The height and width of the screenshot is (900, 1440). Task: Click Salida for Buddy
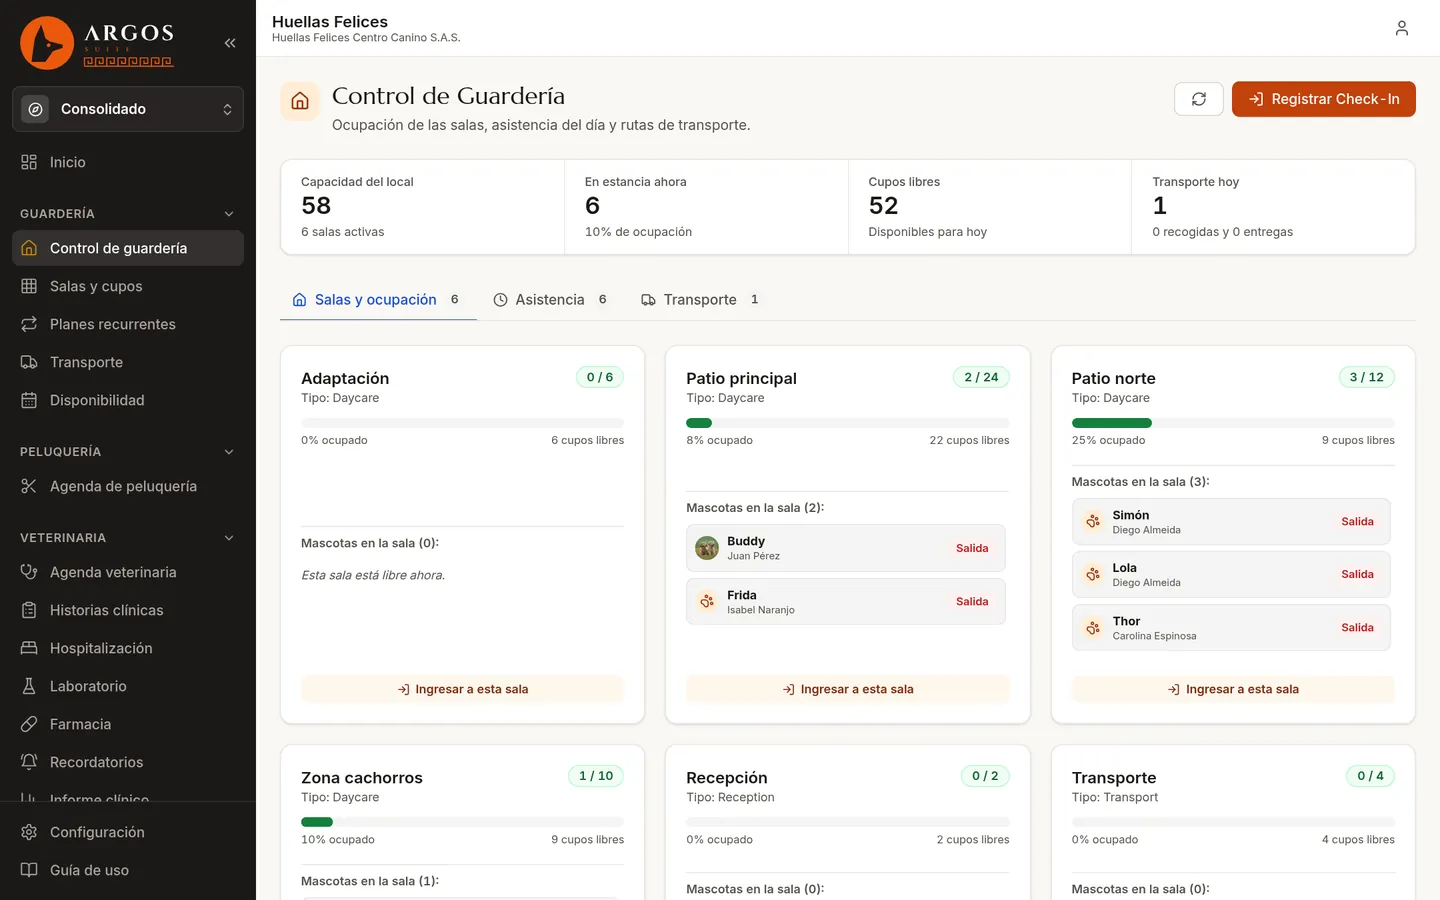[972, 548]
